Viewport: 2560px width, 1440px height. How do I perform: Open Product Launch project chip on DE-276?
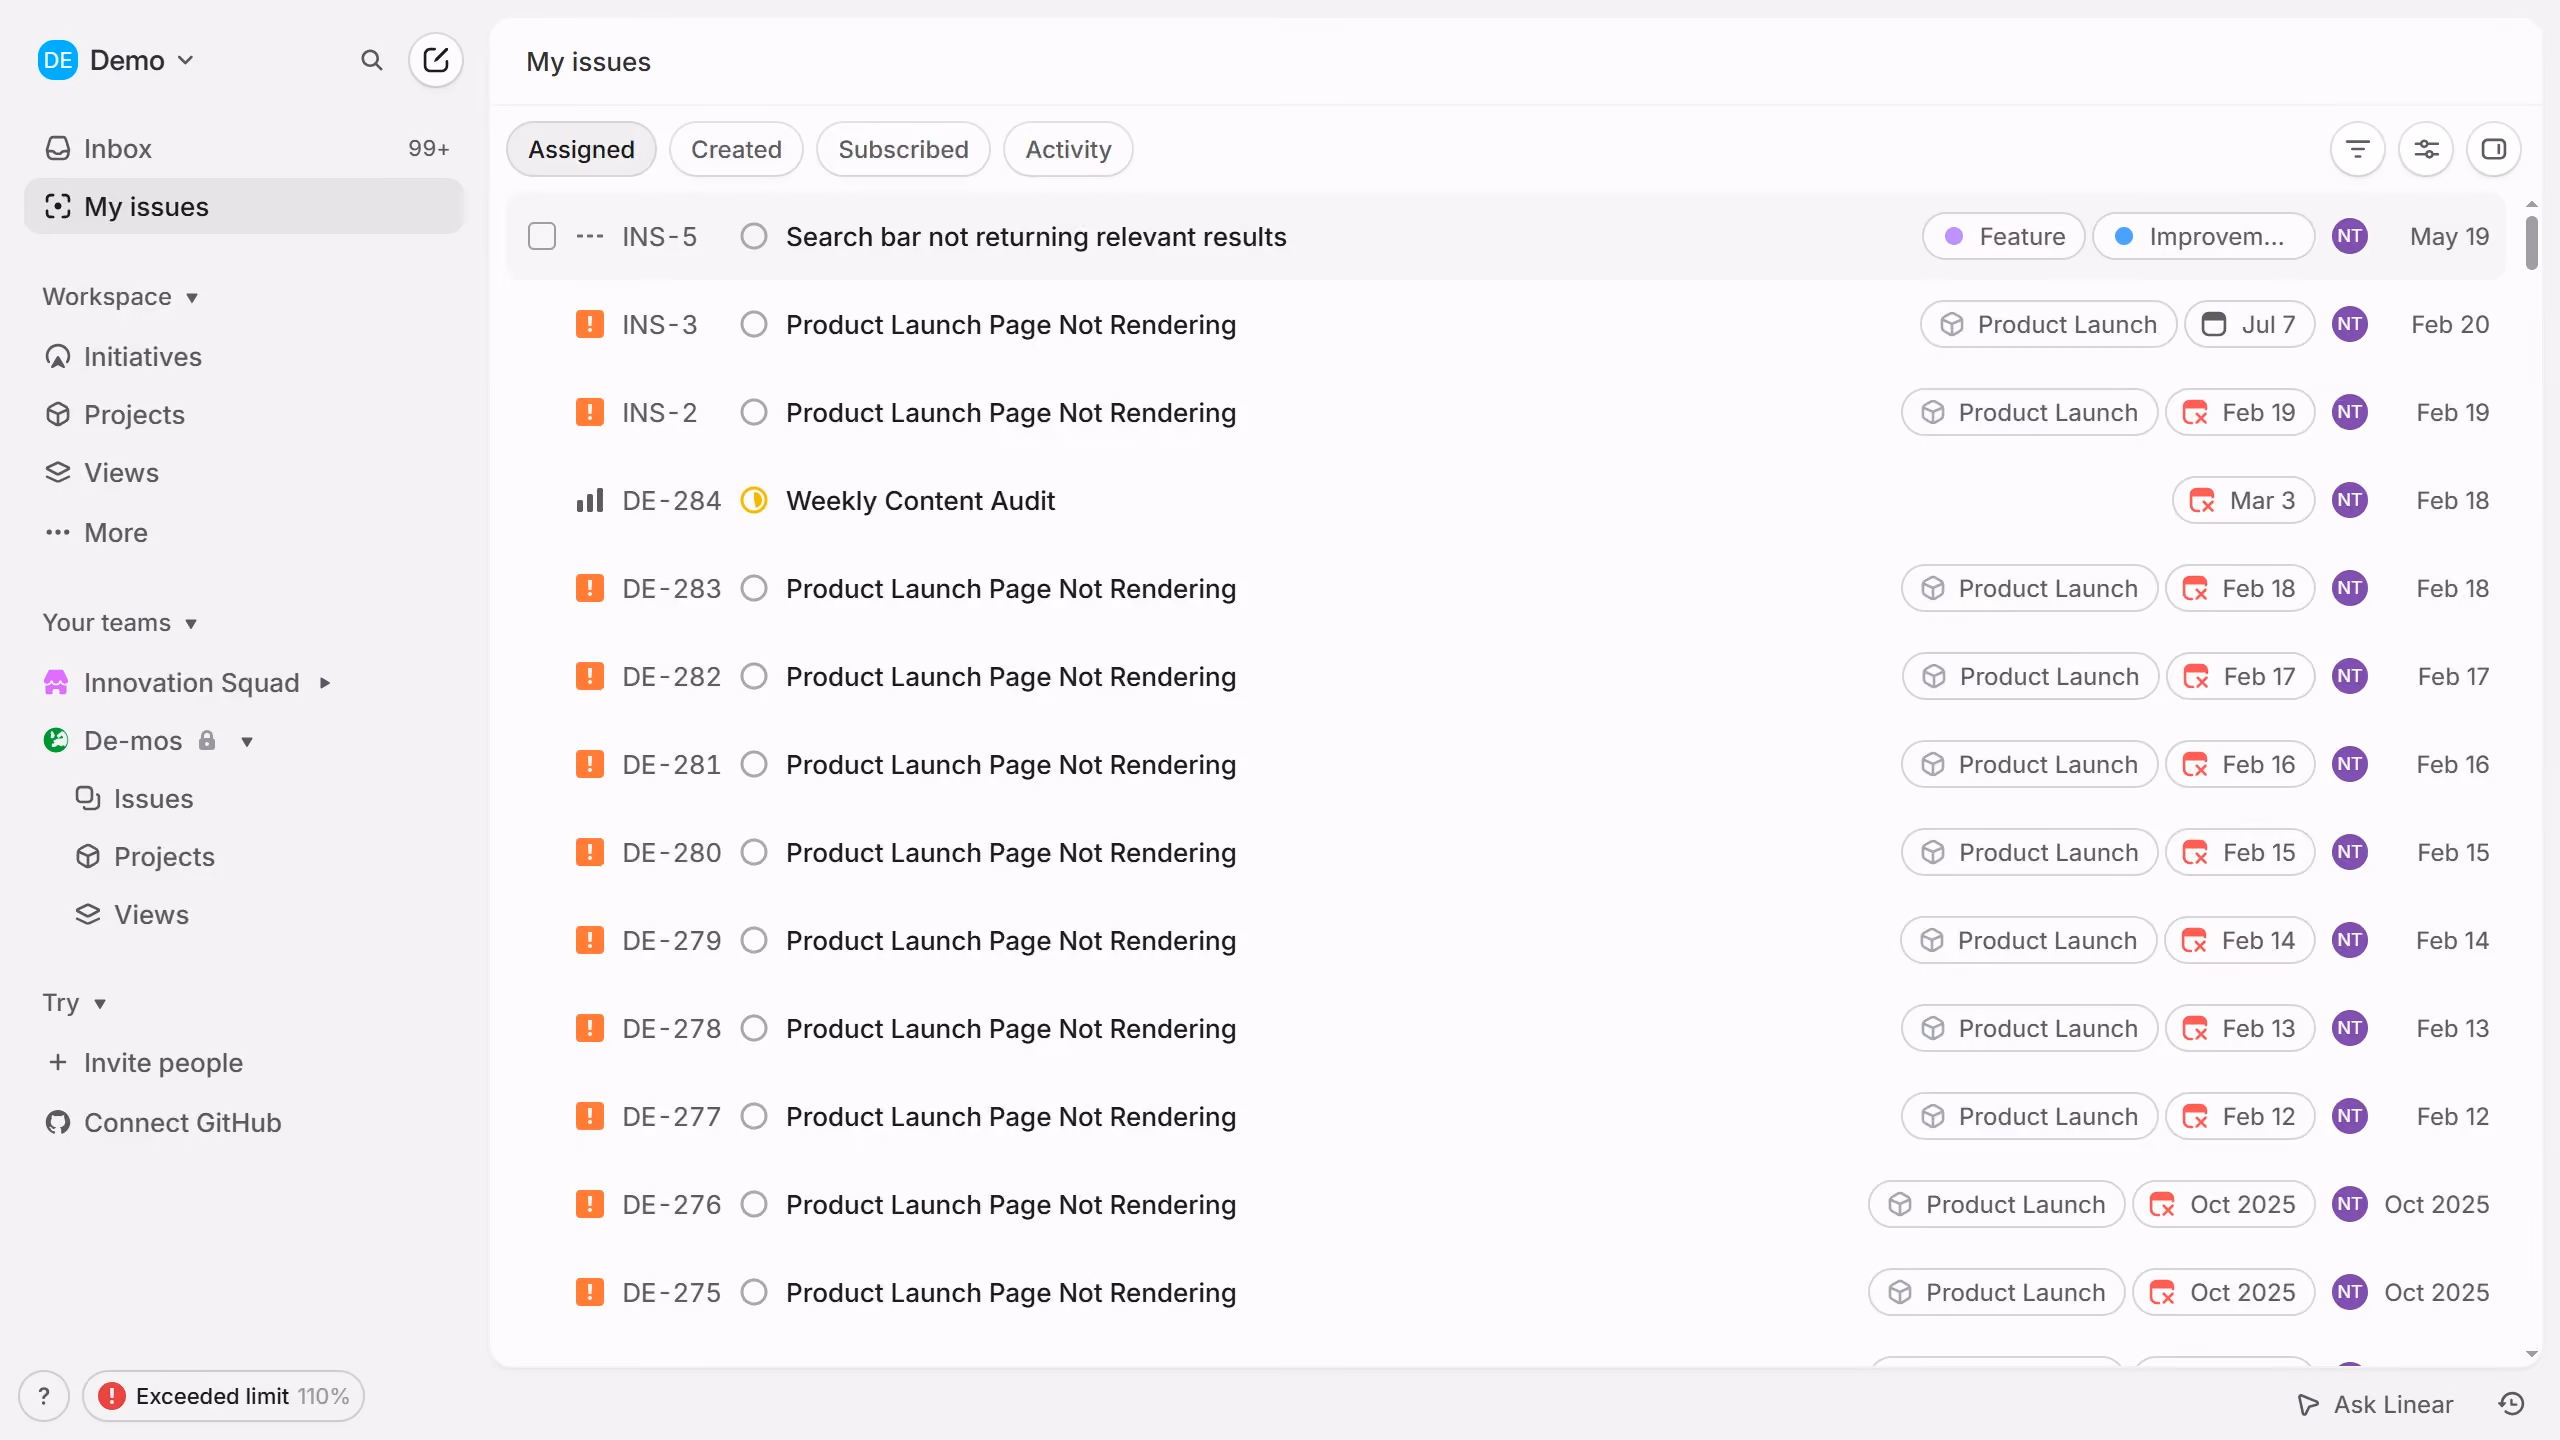[1997, 1204]
